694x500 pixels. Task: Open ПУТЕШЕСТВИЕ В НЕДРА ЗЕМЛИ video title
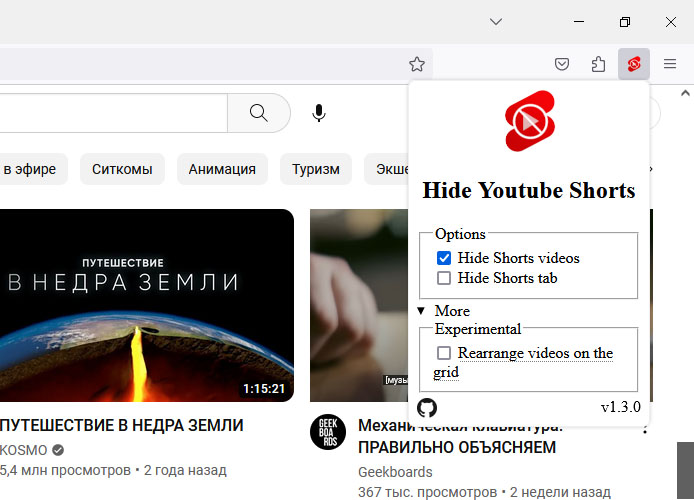[x=122, y=425]
